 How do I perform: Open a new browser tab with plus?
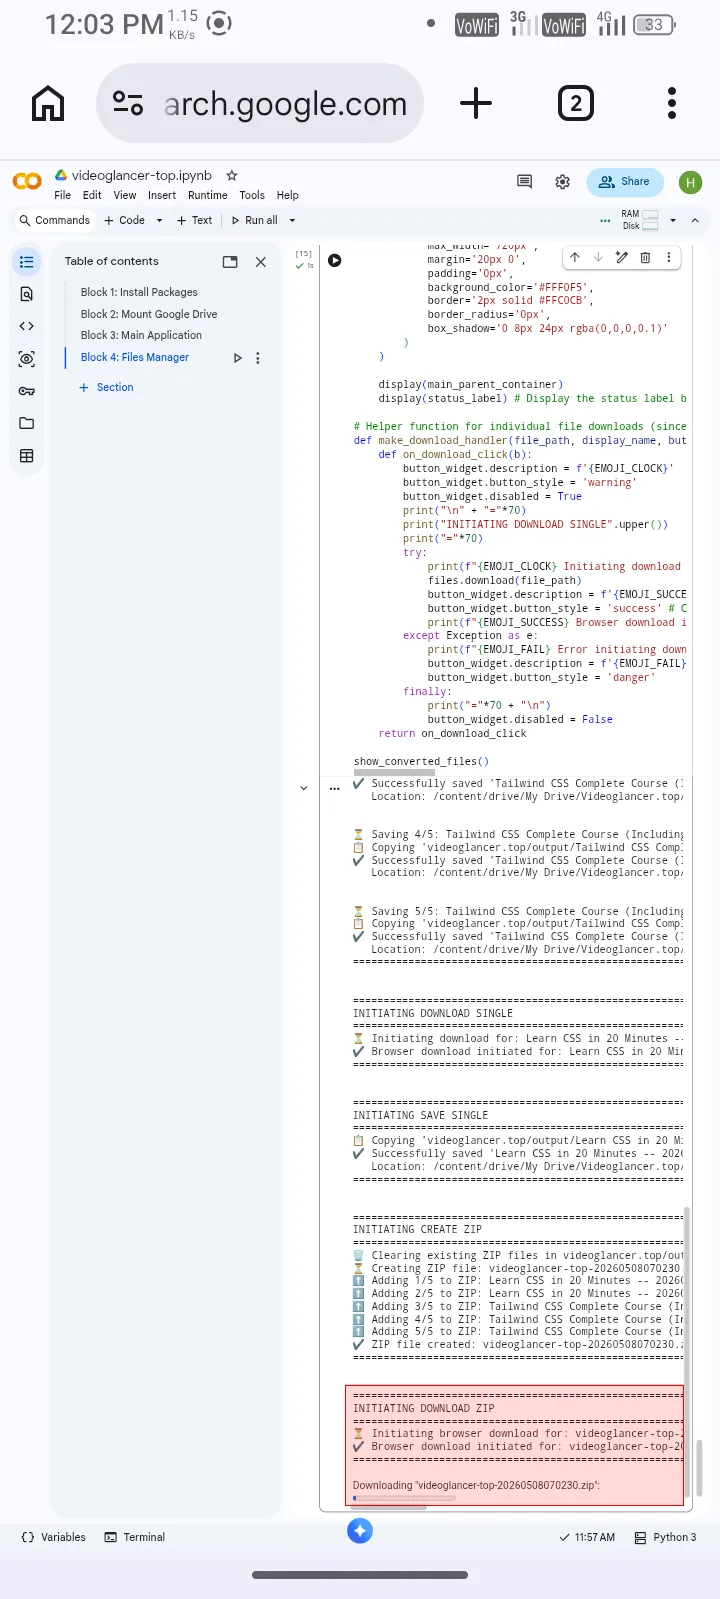476,103
